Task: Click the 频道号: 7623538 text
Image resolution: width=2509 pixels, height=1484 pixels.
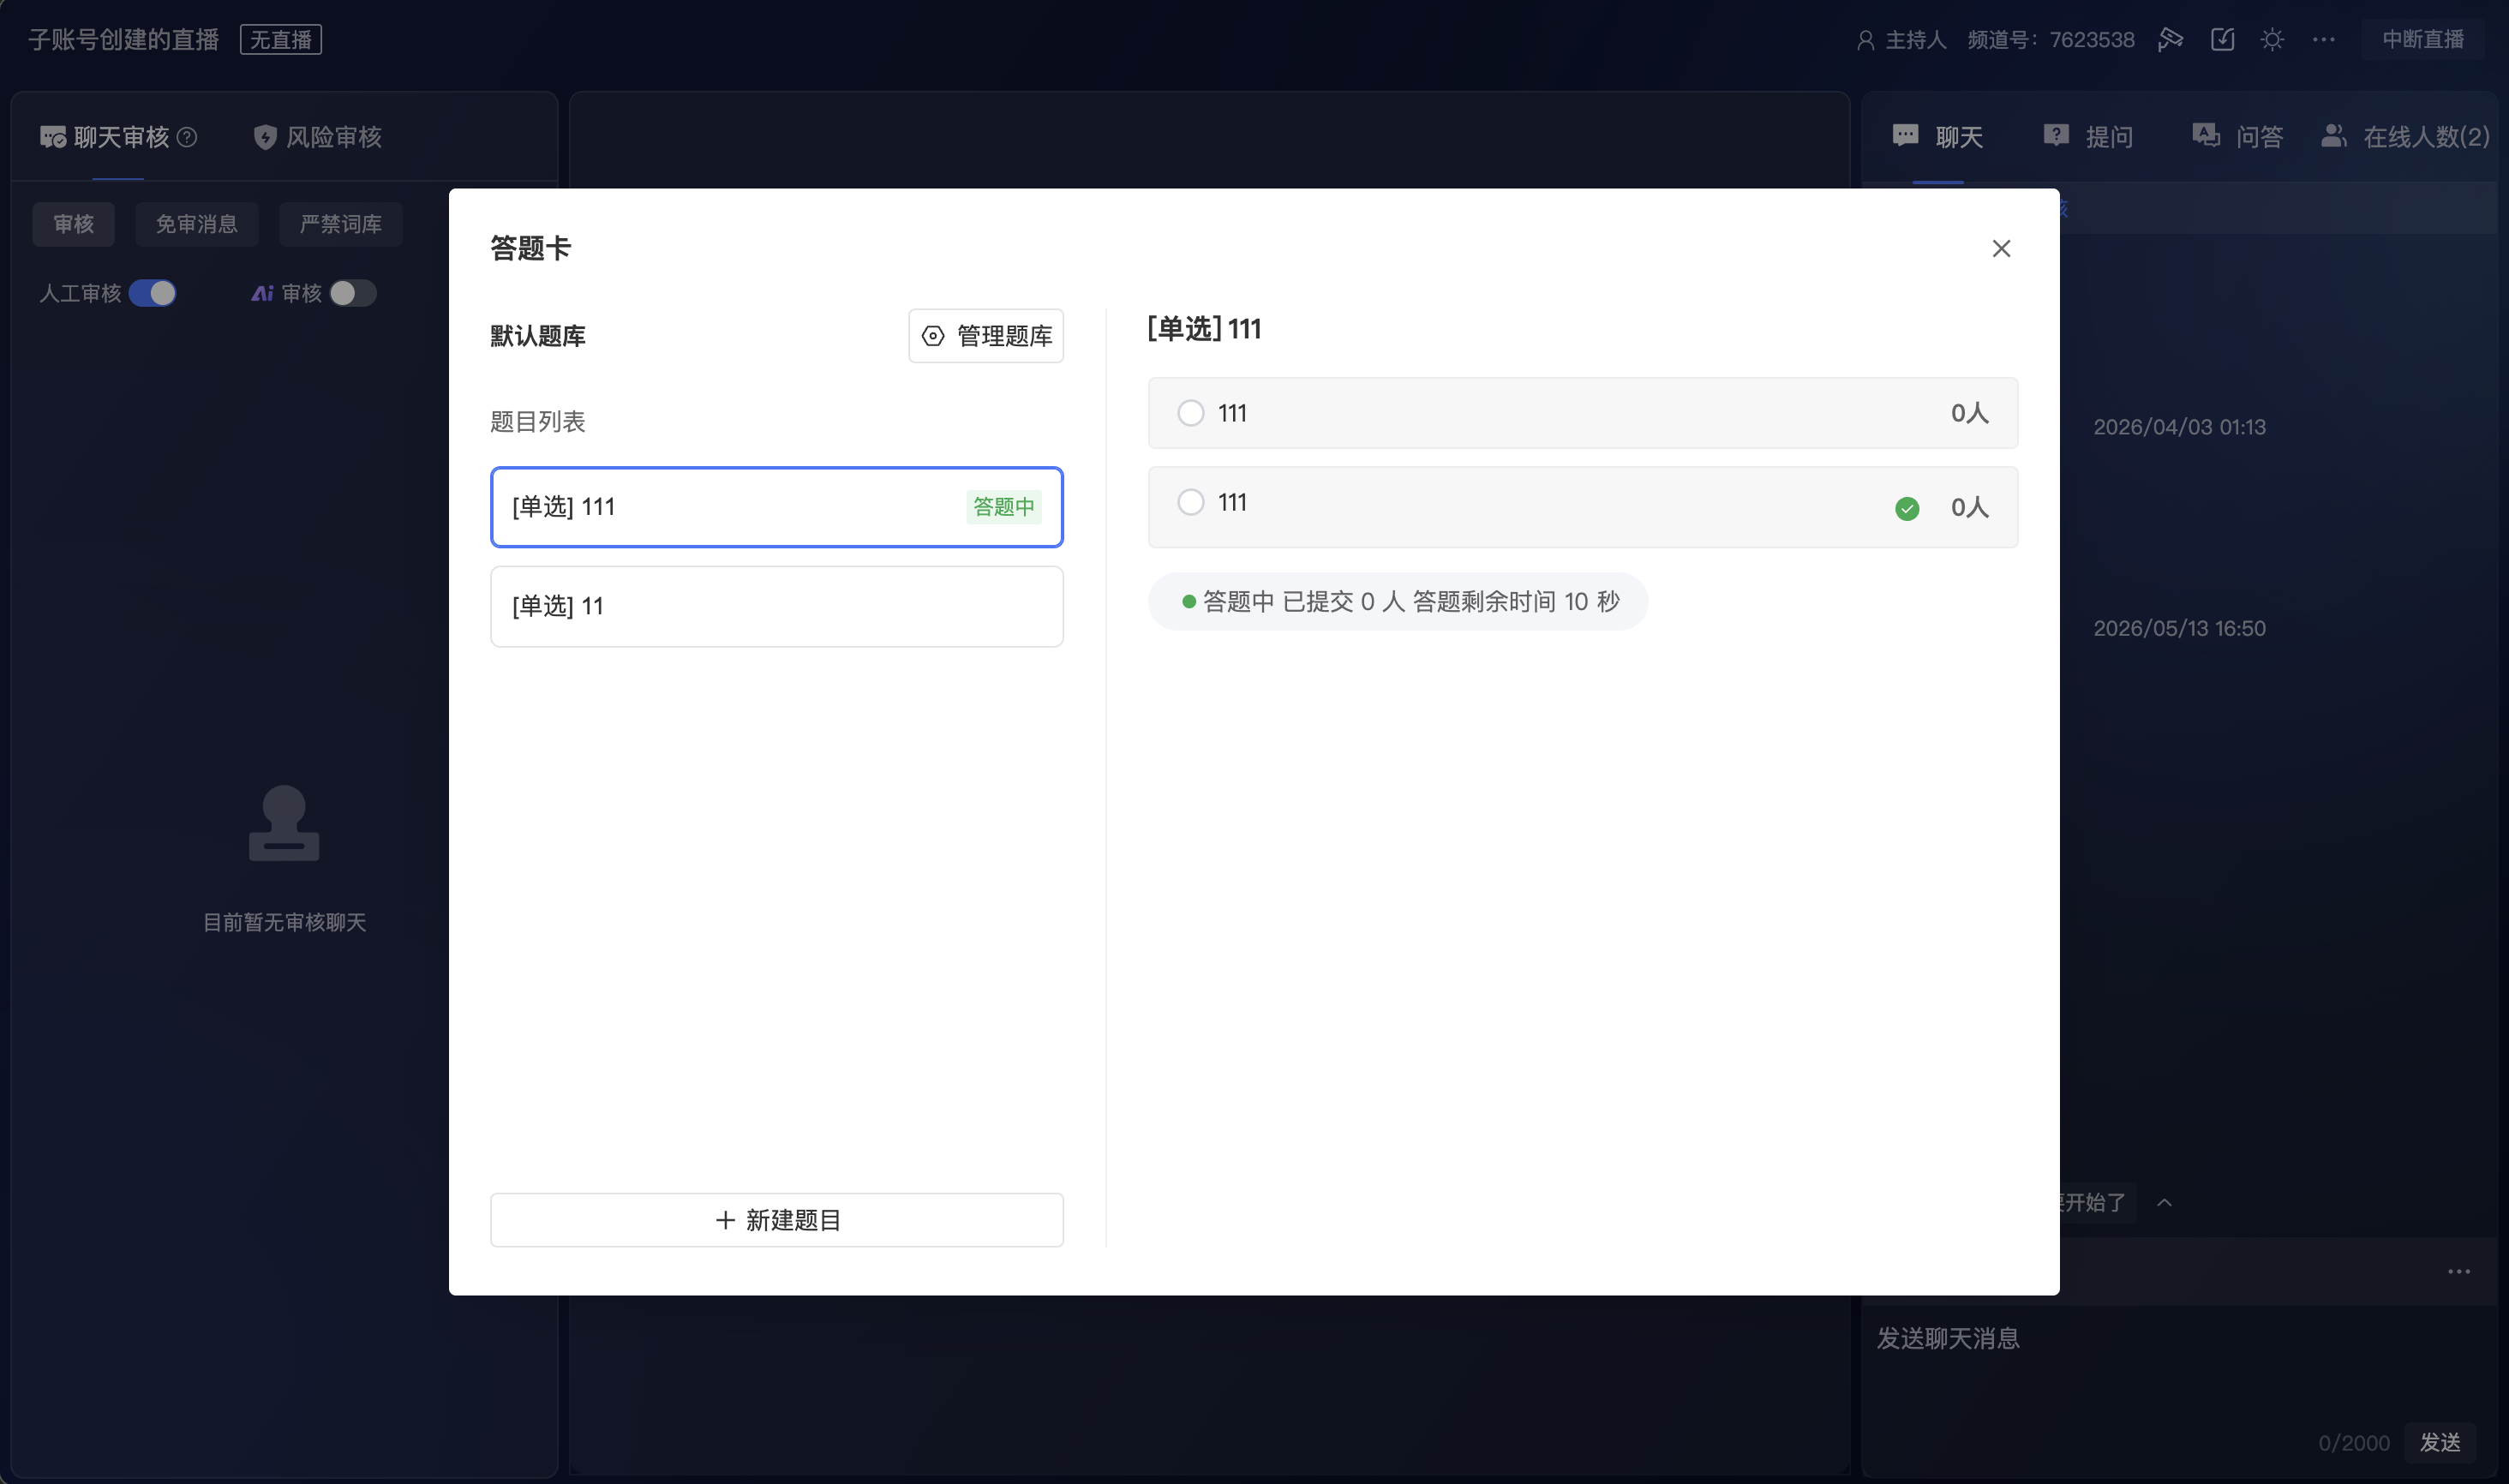Action: point(2051,40)
